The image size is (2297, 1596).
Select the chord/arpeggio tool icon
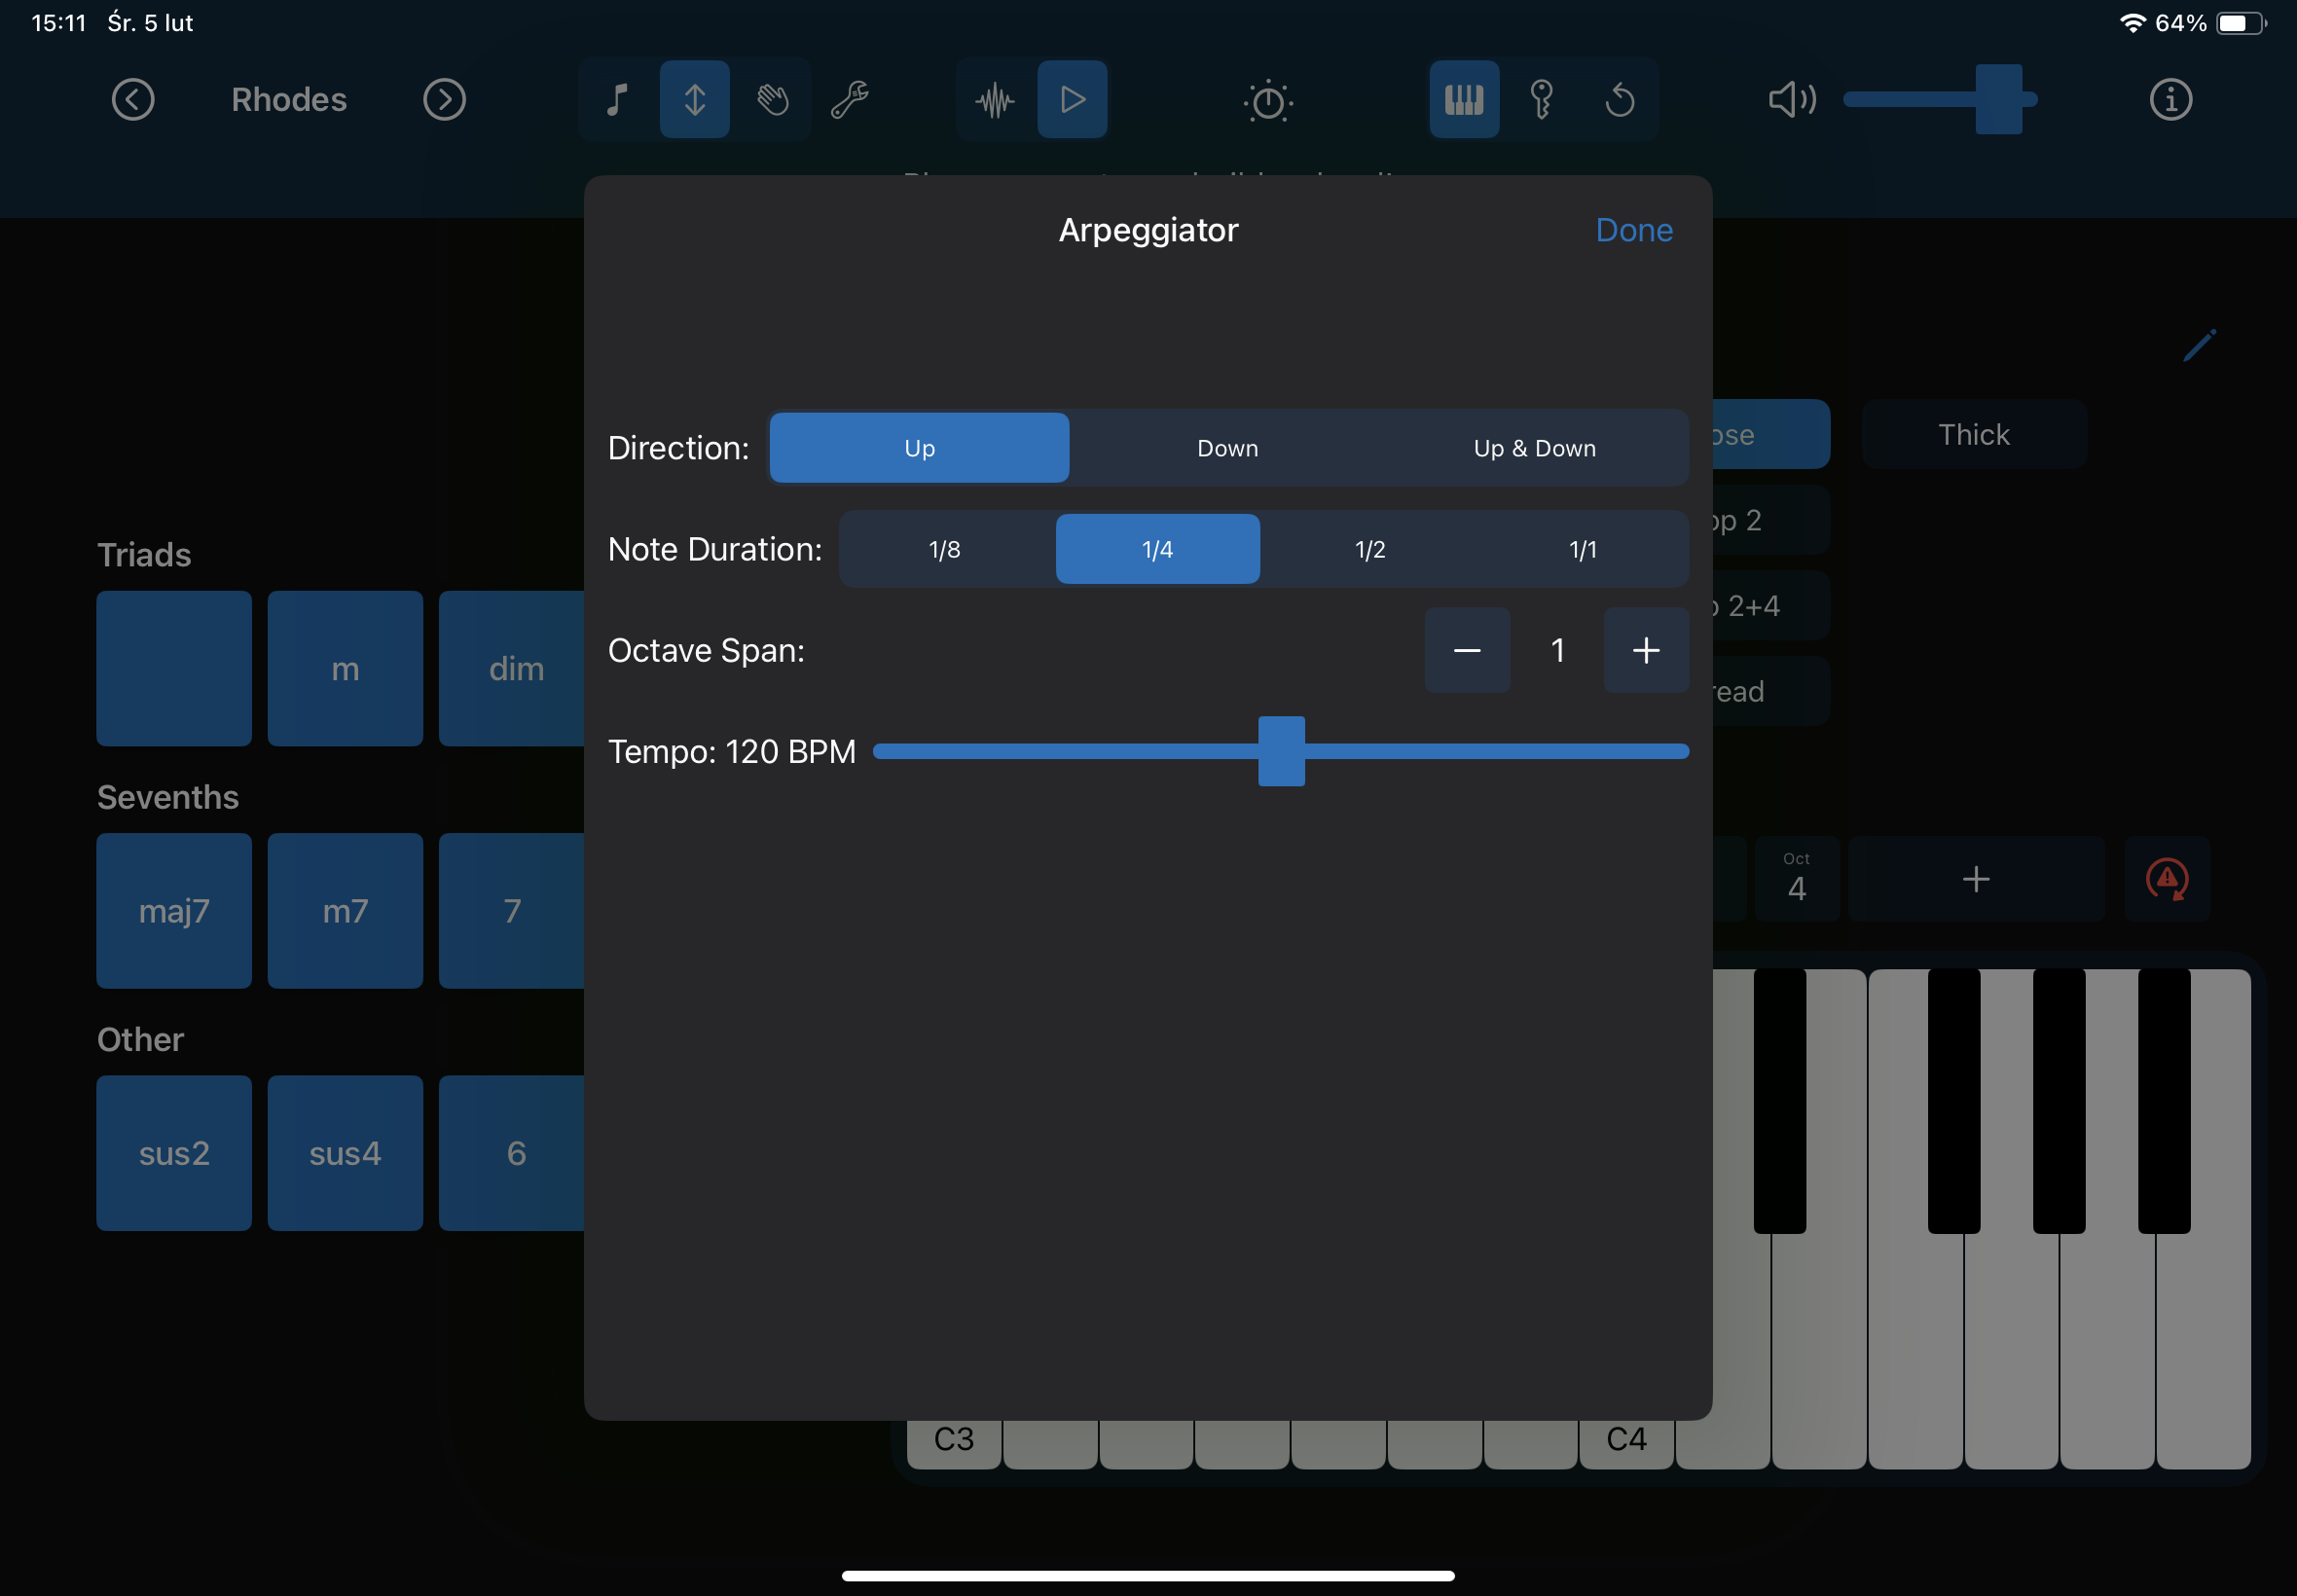(x=693, y=97)
